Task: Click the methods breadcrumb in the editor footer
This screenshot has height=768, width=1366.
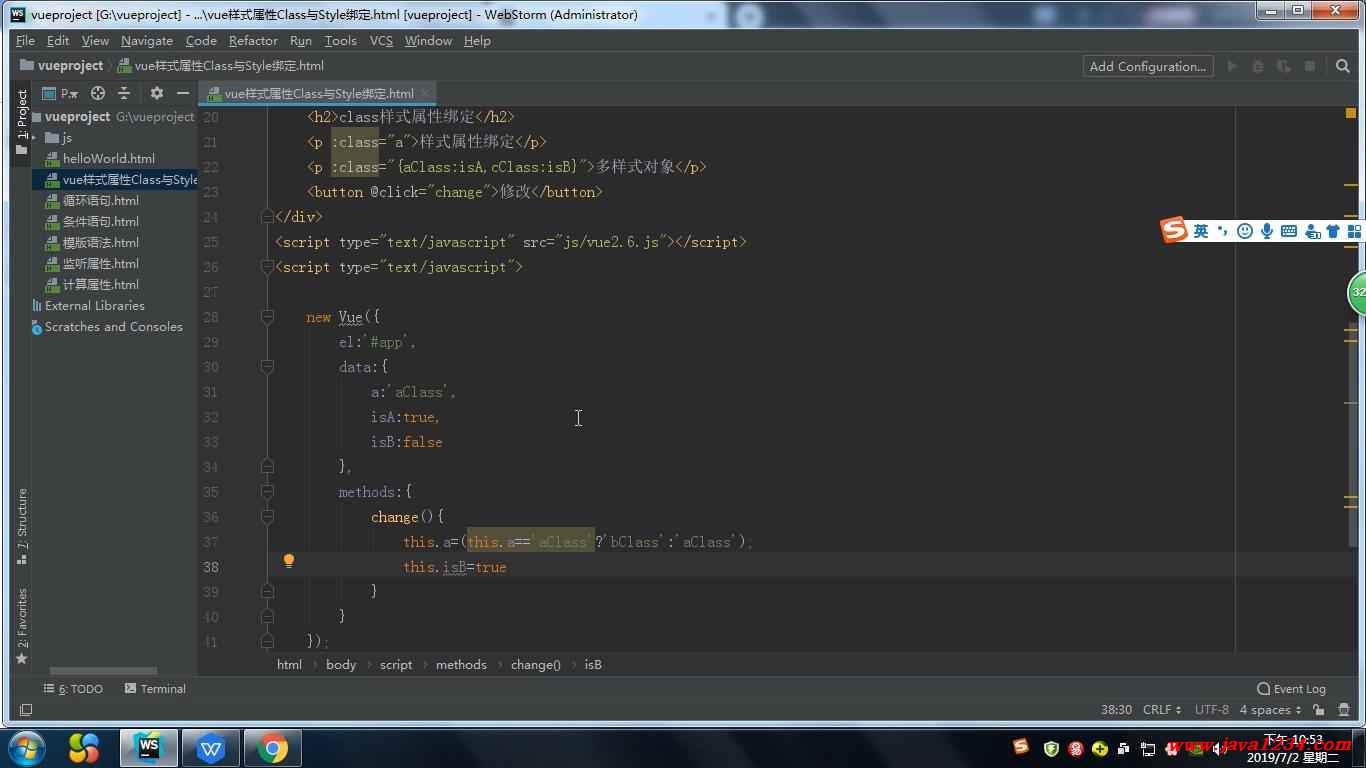Action: click(461, 665)
